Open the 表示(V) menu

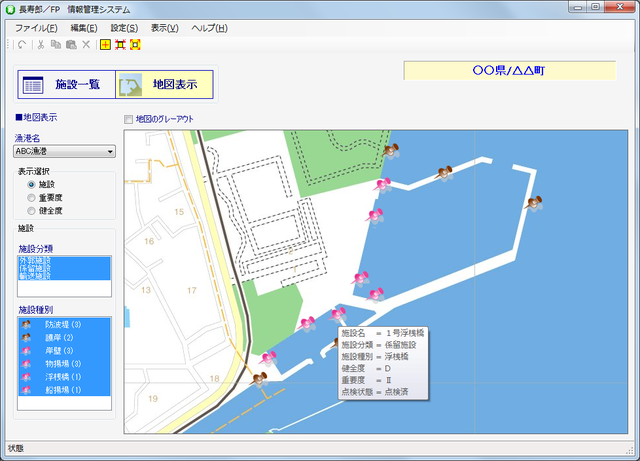click(x=165, y=27)
